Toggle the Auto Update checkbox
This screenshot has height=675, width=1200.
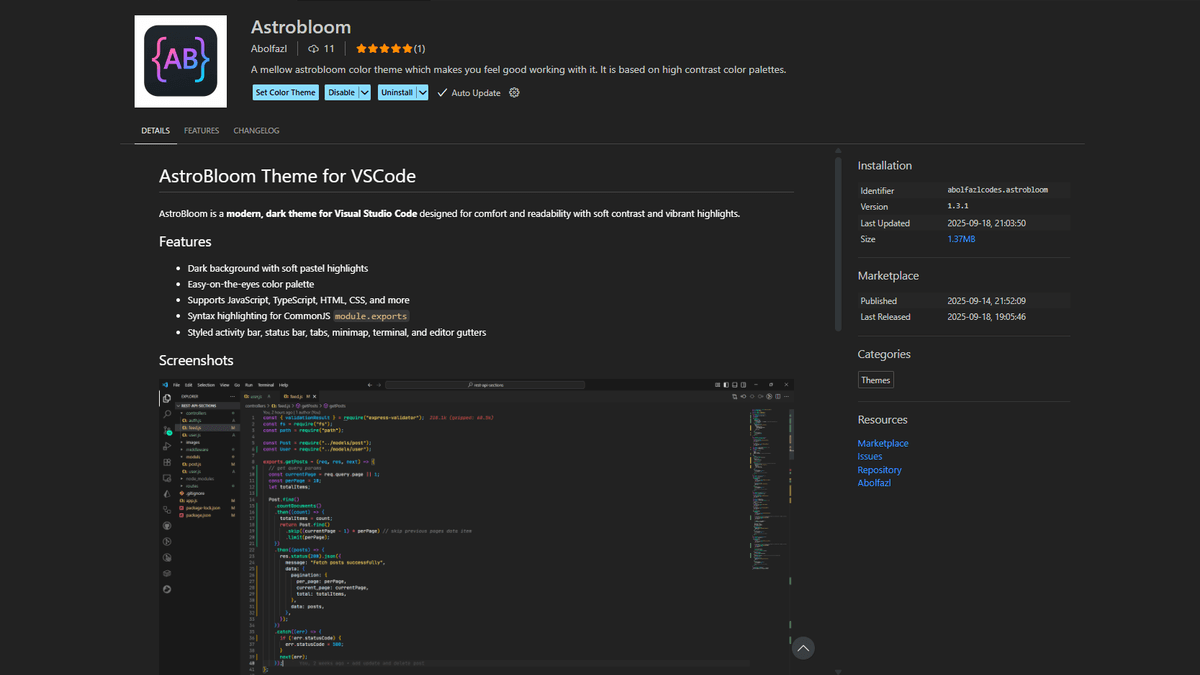(442, 93)
